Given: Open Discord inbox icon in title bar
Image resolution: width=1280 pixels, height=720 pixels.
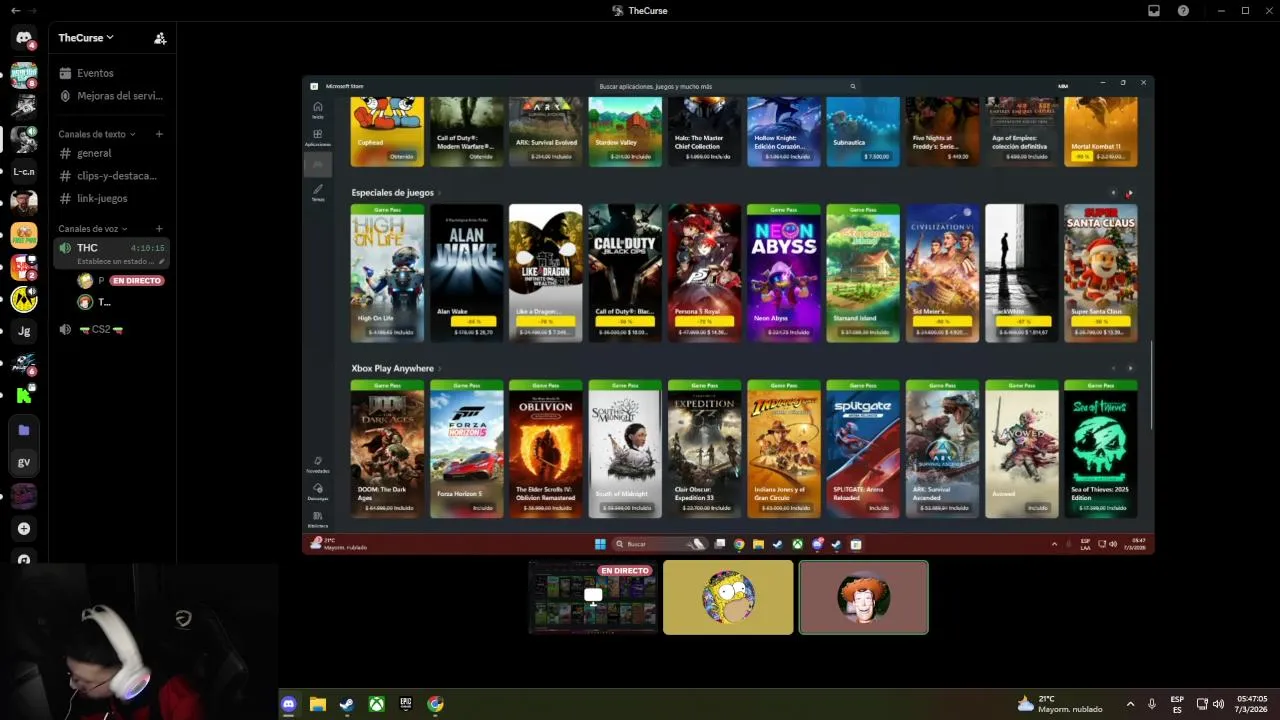Looking at the screenshot, I should (x=1154, y=10).
